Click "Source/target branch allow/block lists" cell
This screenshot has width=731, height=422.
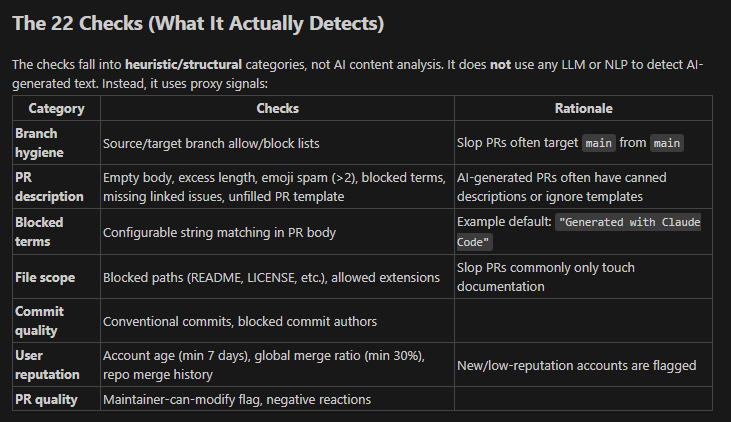(x=212, y=143)
